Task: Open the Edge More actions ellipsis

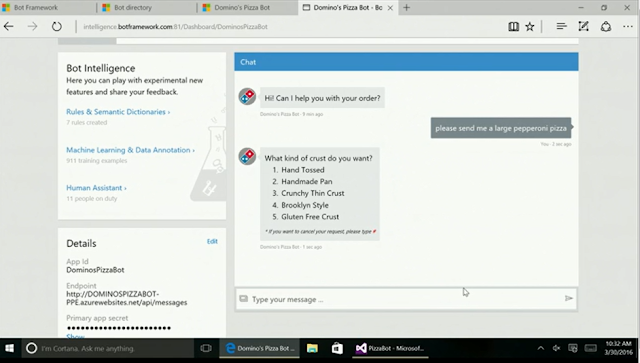Action: (628, 27)
